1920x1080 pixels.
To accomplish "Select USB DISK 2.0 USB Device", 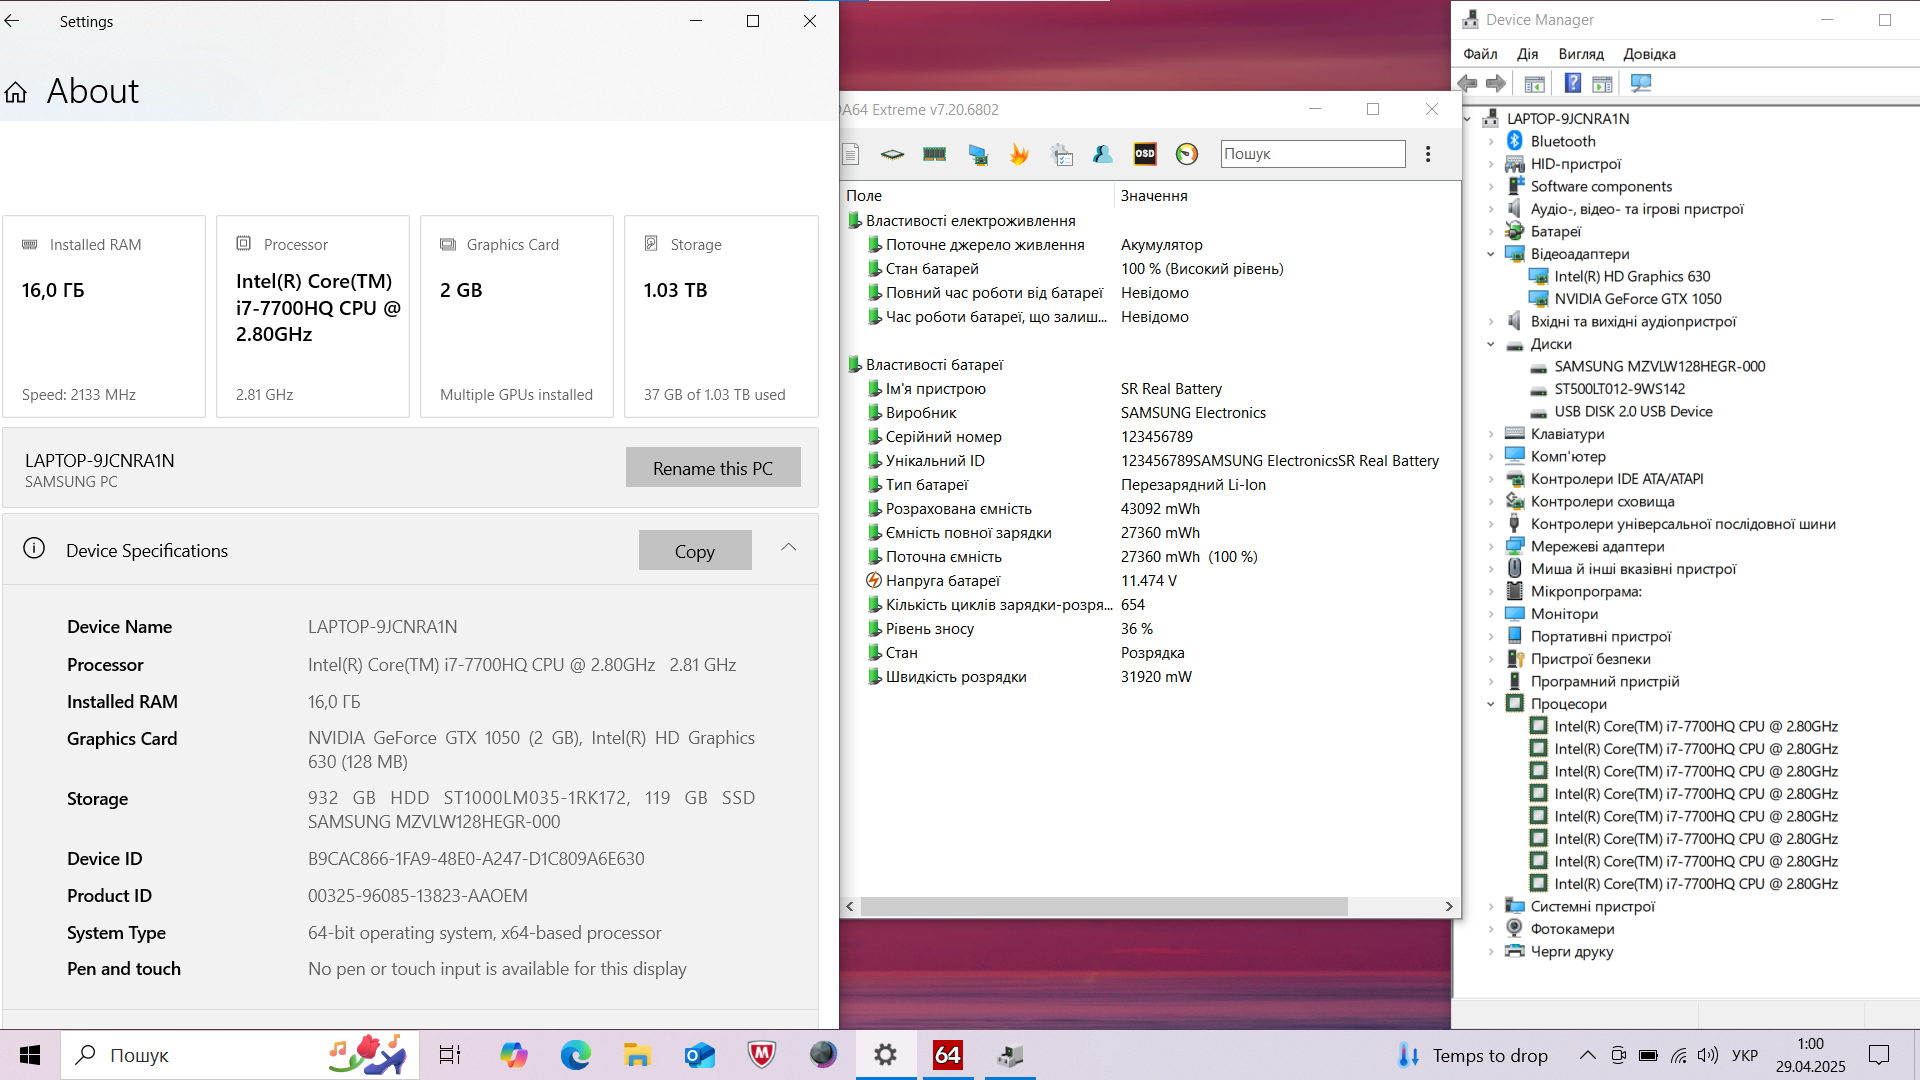I will pos(1633,411).
